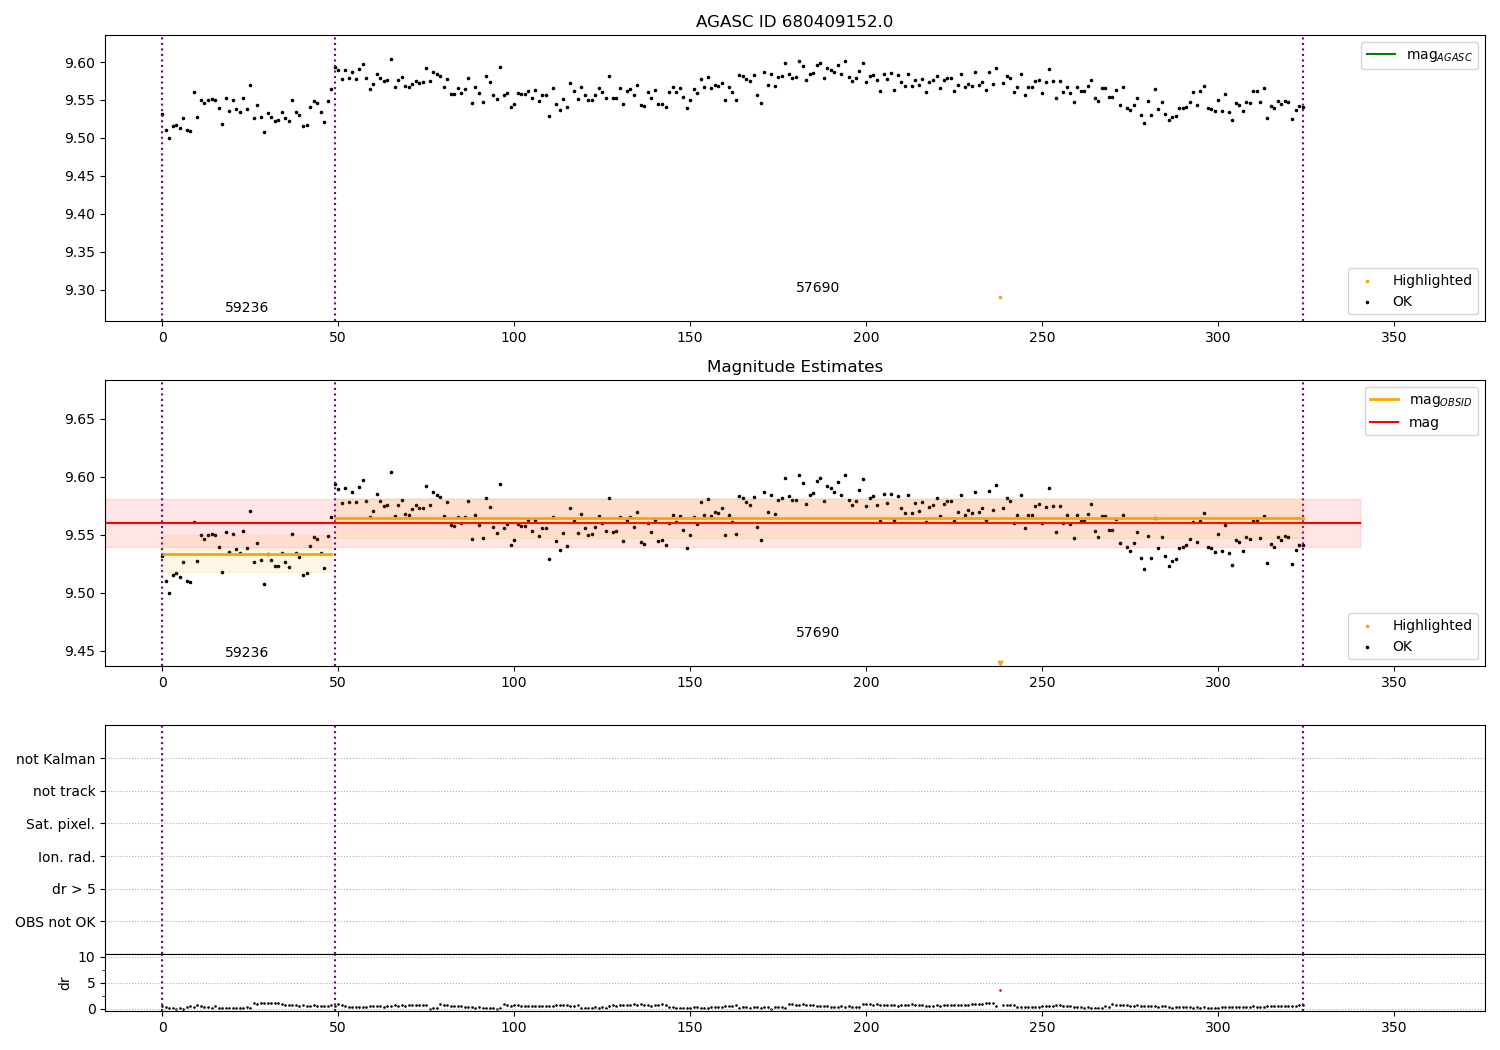Click the 'OBS not OK' flag label
The height and width of the screenshot is (1050, 1500).
coord(56,922)
